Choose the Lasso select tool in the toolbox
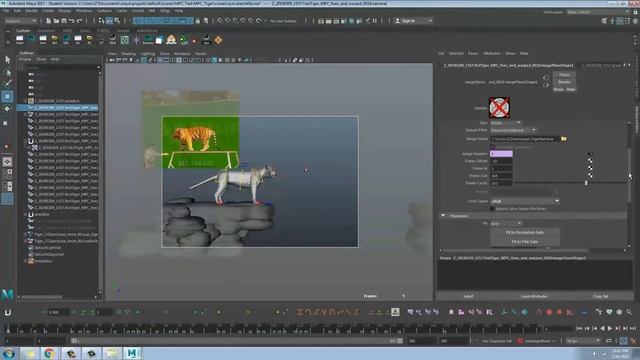 pyautogui.click(x=7, y=73)
